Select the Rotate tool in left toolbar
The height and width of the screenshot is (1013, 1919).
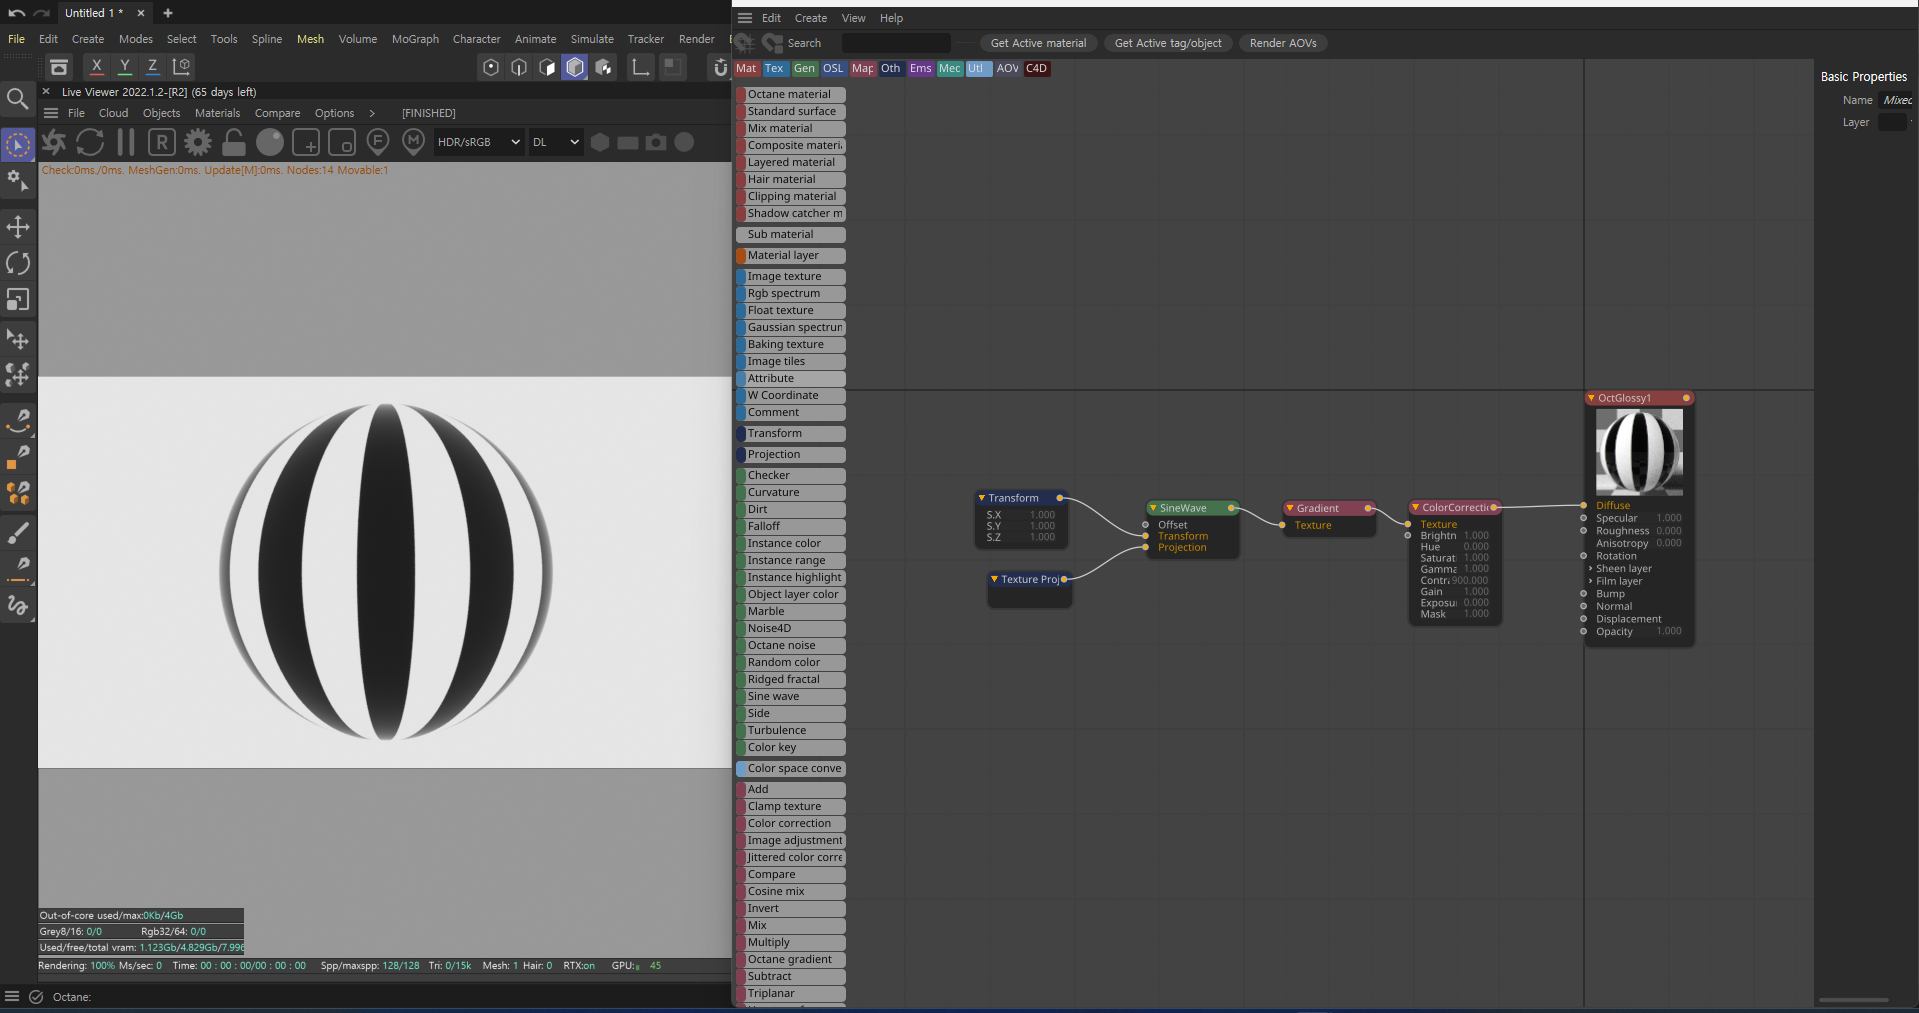point(18,263)
